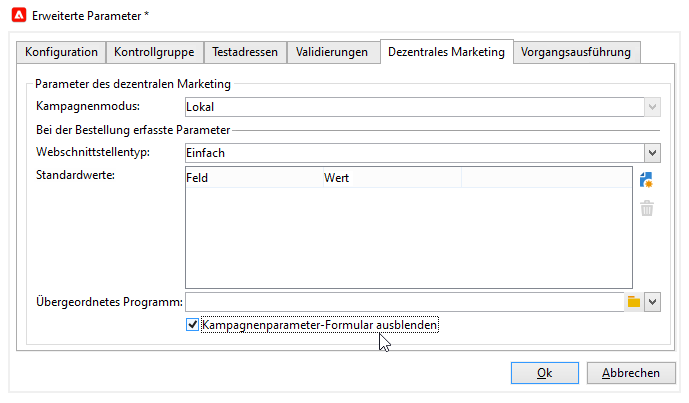The height and width of the screenshot is (403, 689).
Task: Expand the Übergeordnetes Programm dropdown arrow
Action: (652, 301)
